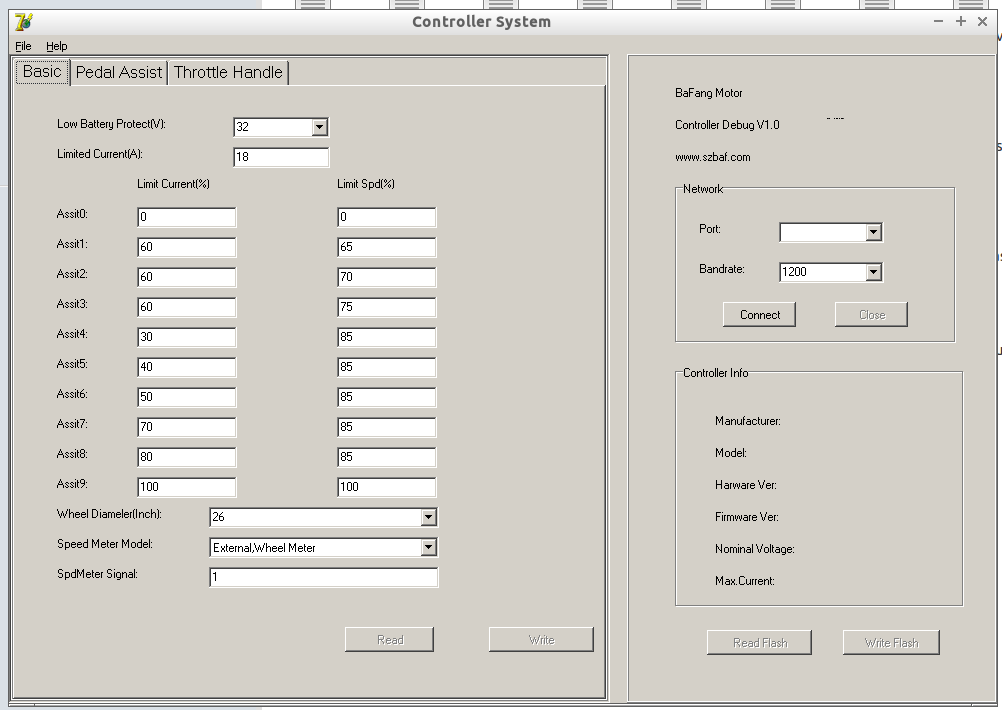Click the Model: label in Controller Info
This screenshot has height=710, width=1002.
pos(730,453)
